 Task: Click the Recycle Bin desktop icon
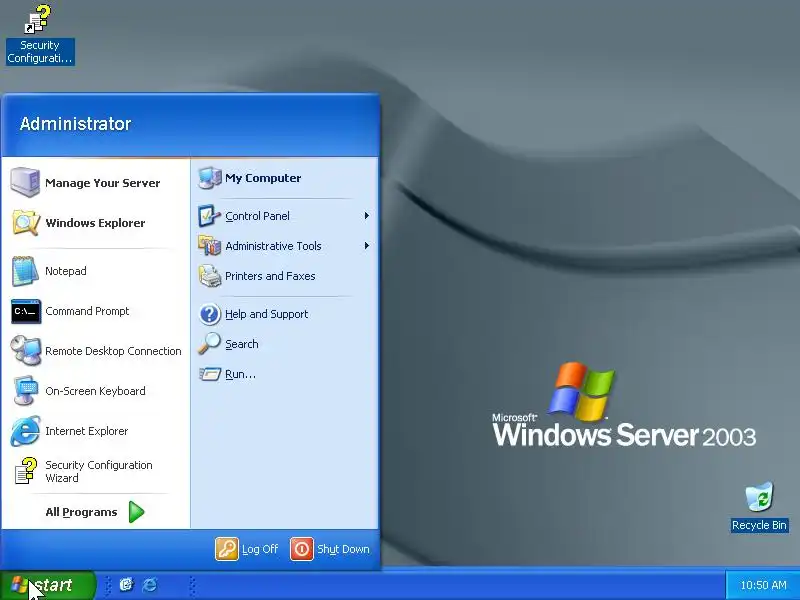759,496
